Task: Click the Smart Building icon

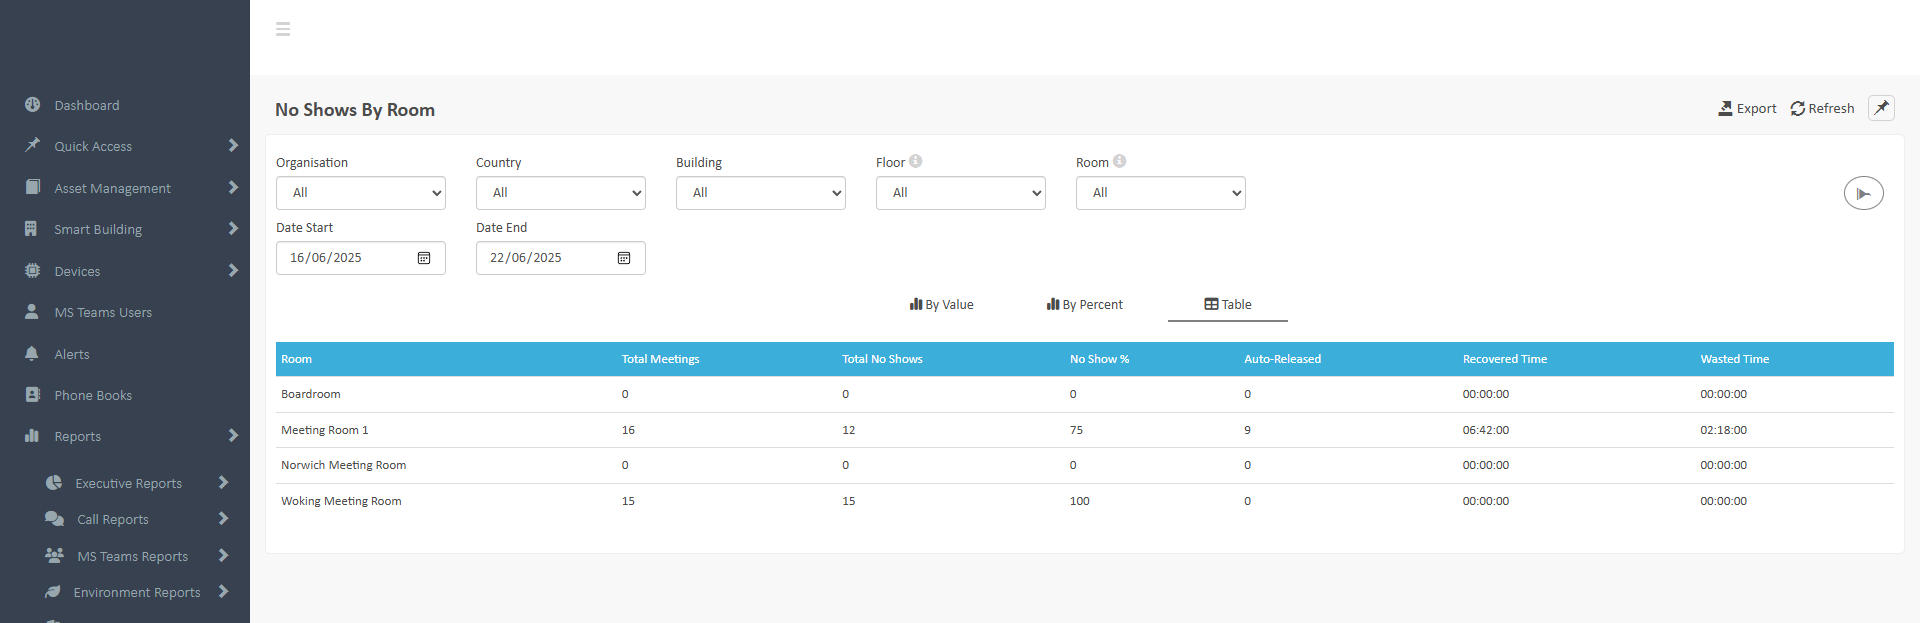Action: (32, 229)
